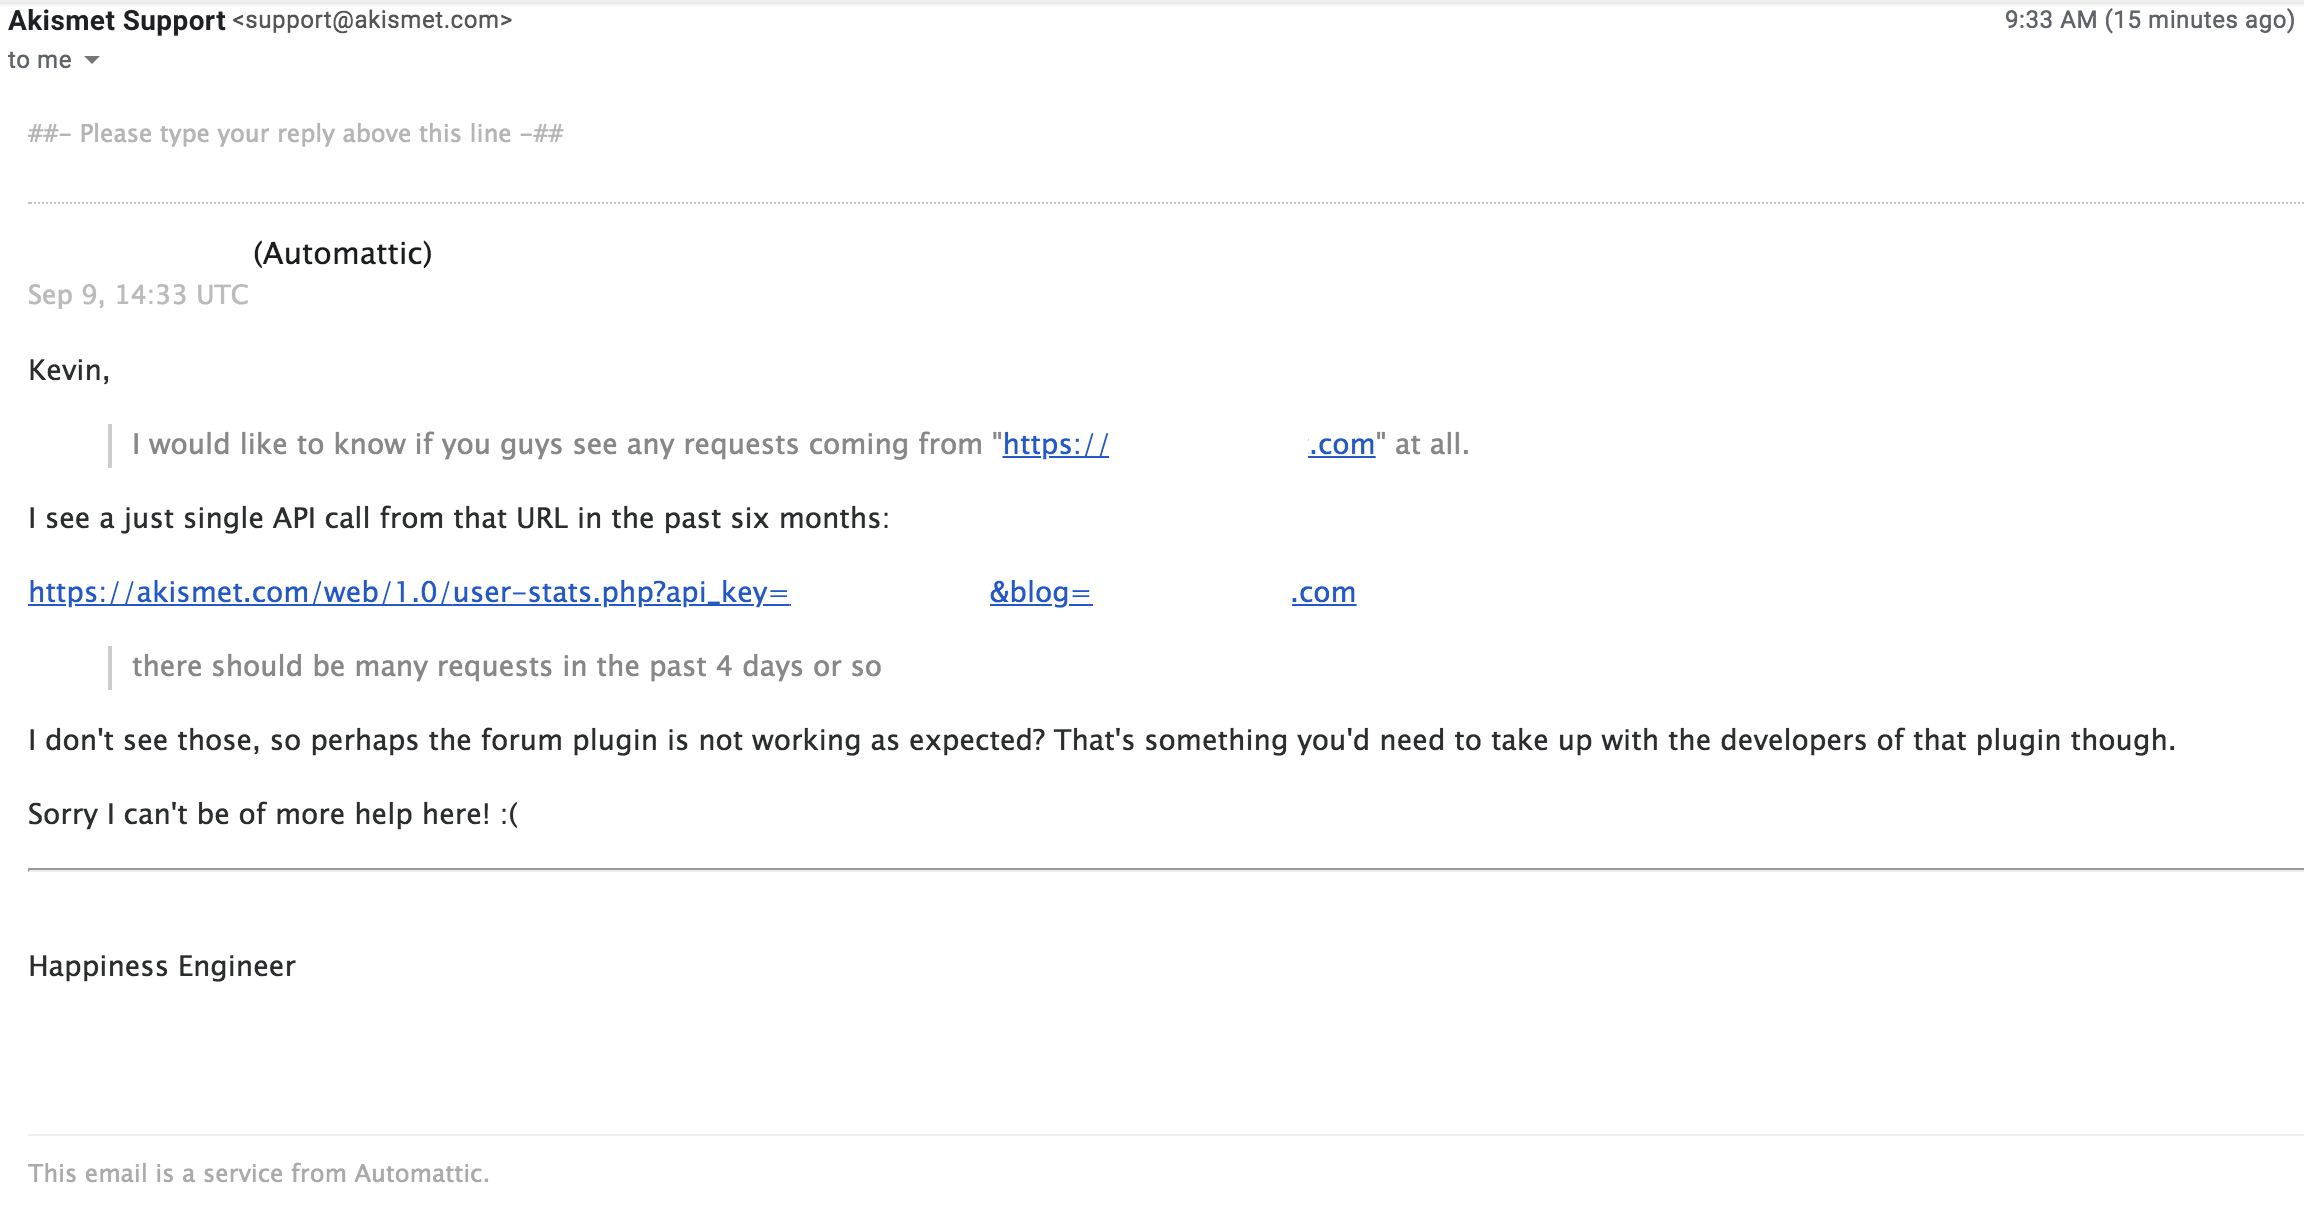This screenshot has width=2304, height=1212.
Task: Click the support@akismet.com sender address
Action: click(x=372, y=21)
